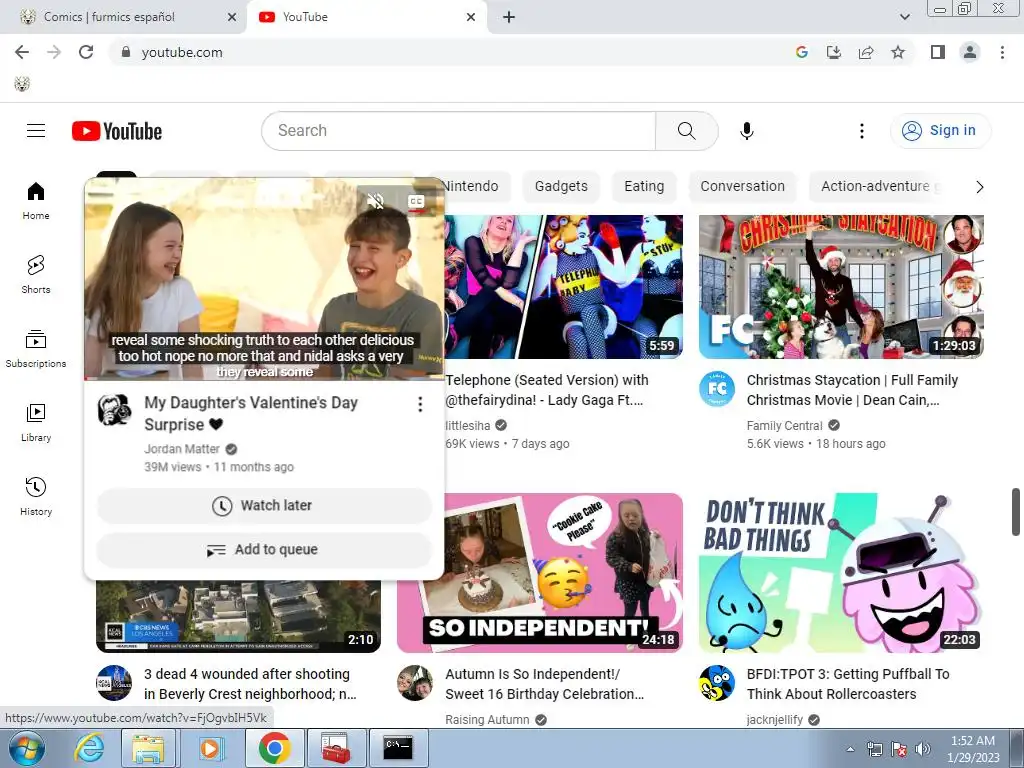
Task: Open BFDI:TPOT 3 Getting Puffball video title
Action: click(848, 684)
